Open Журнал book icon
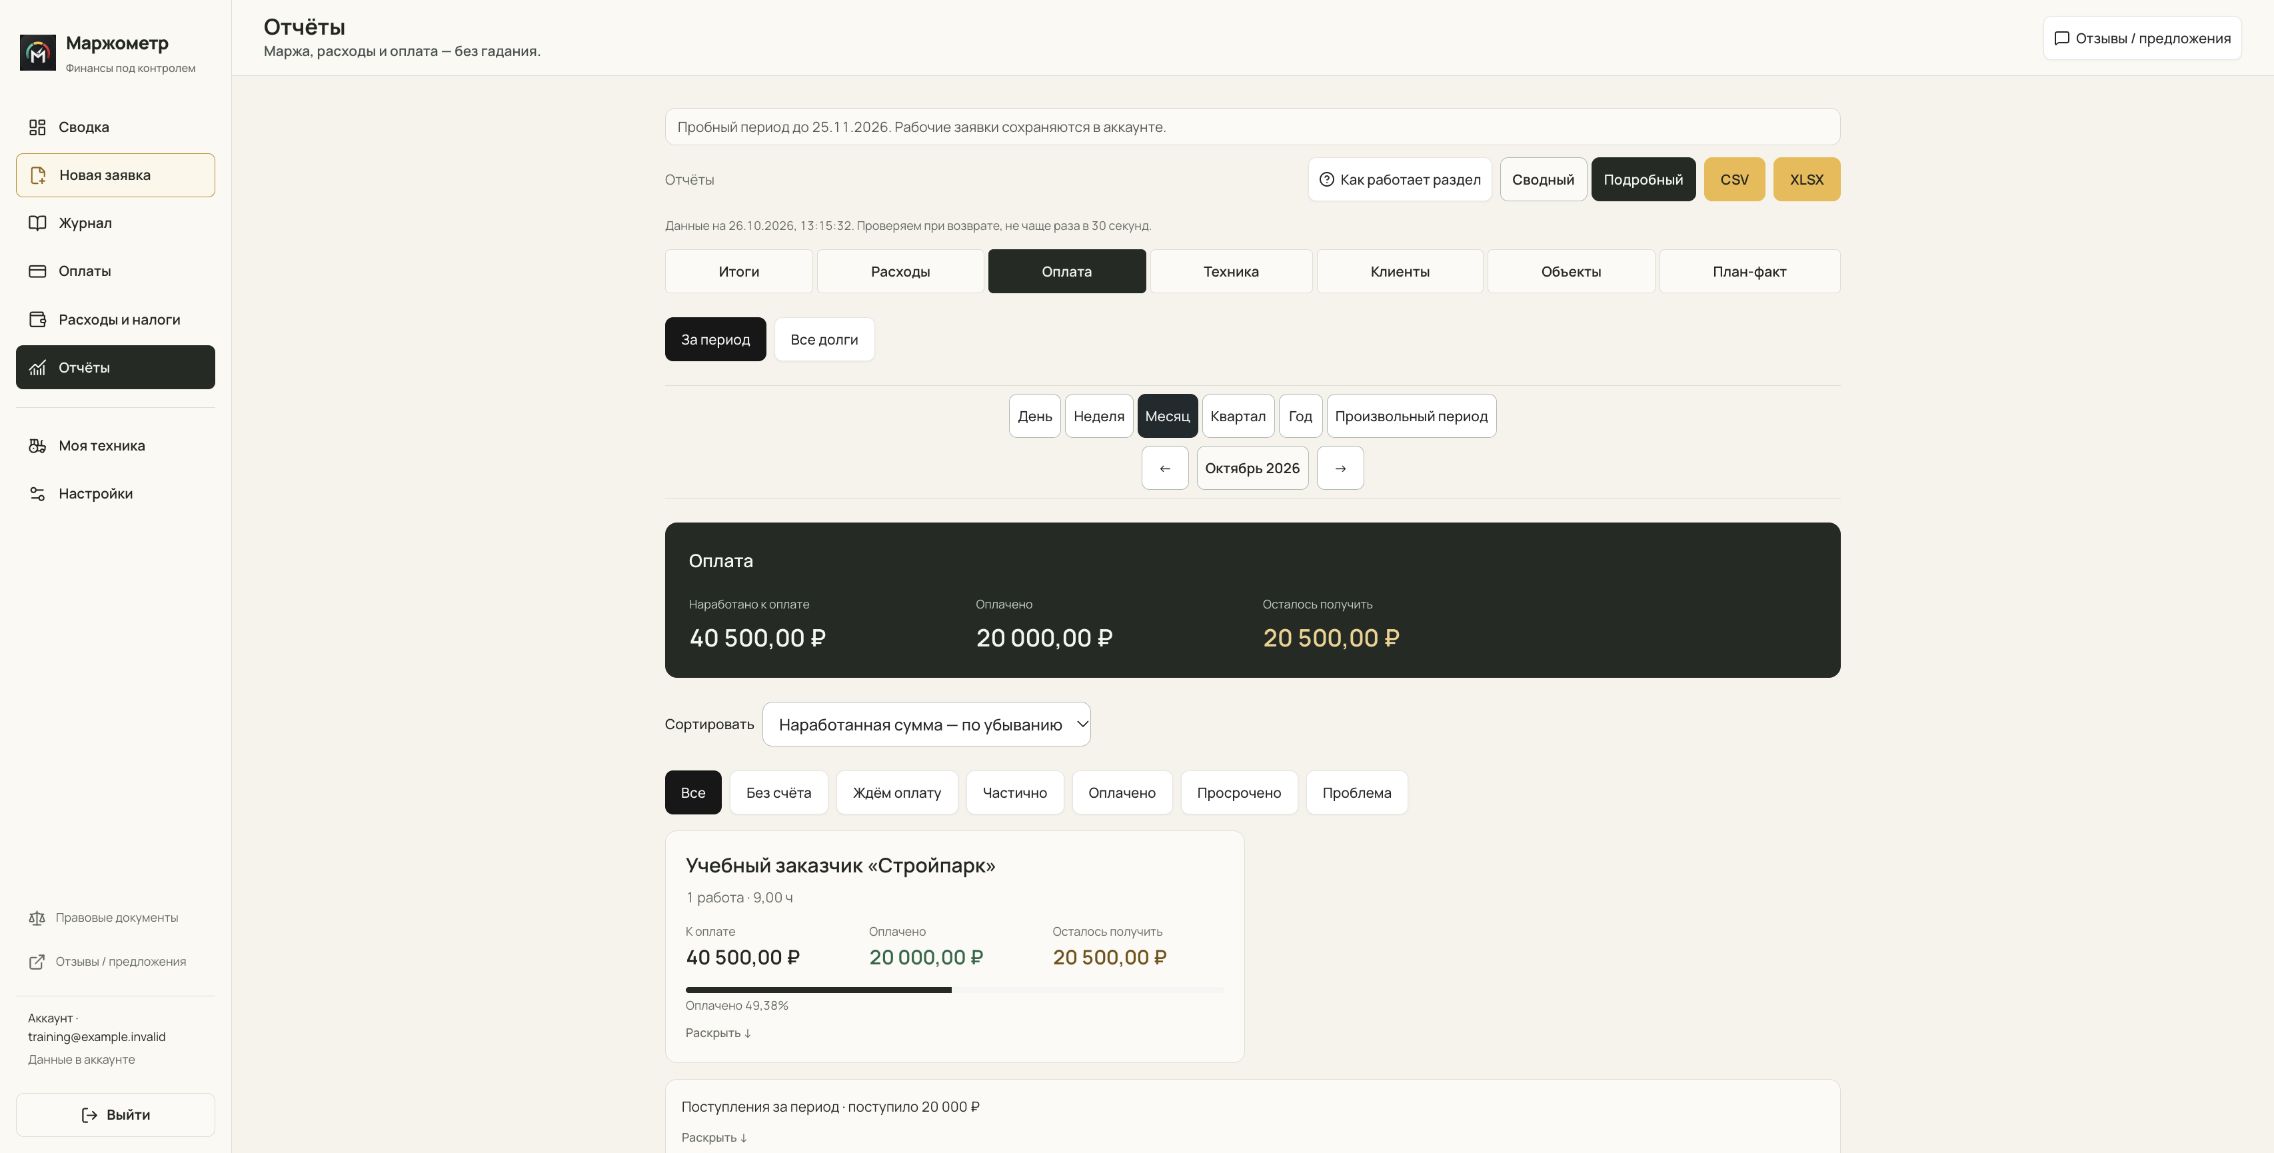2274x1153 pixels. 37,223
